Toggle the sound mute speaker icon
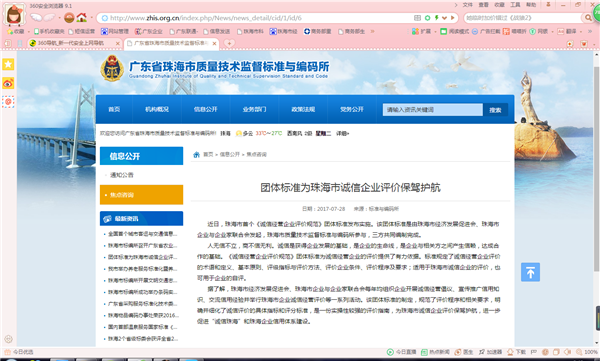 (568, 352)
